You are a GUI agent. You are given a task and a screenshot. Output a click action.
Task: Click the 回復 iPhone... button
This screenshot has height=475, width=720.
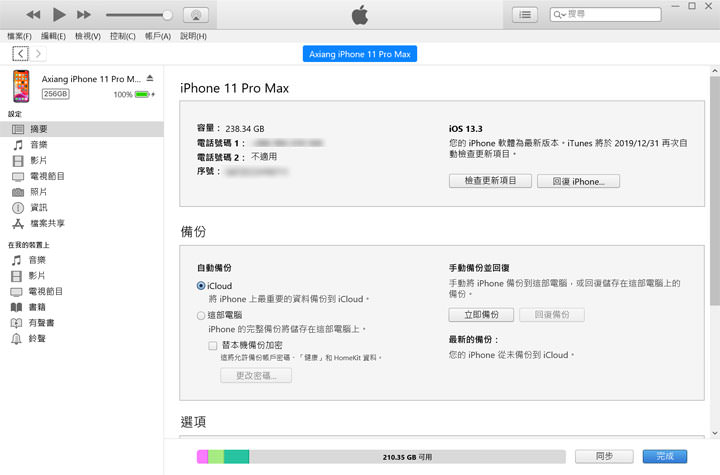pos(578,181)
